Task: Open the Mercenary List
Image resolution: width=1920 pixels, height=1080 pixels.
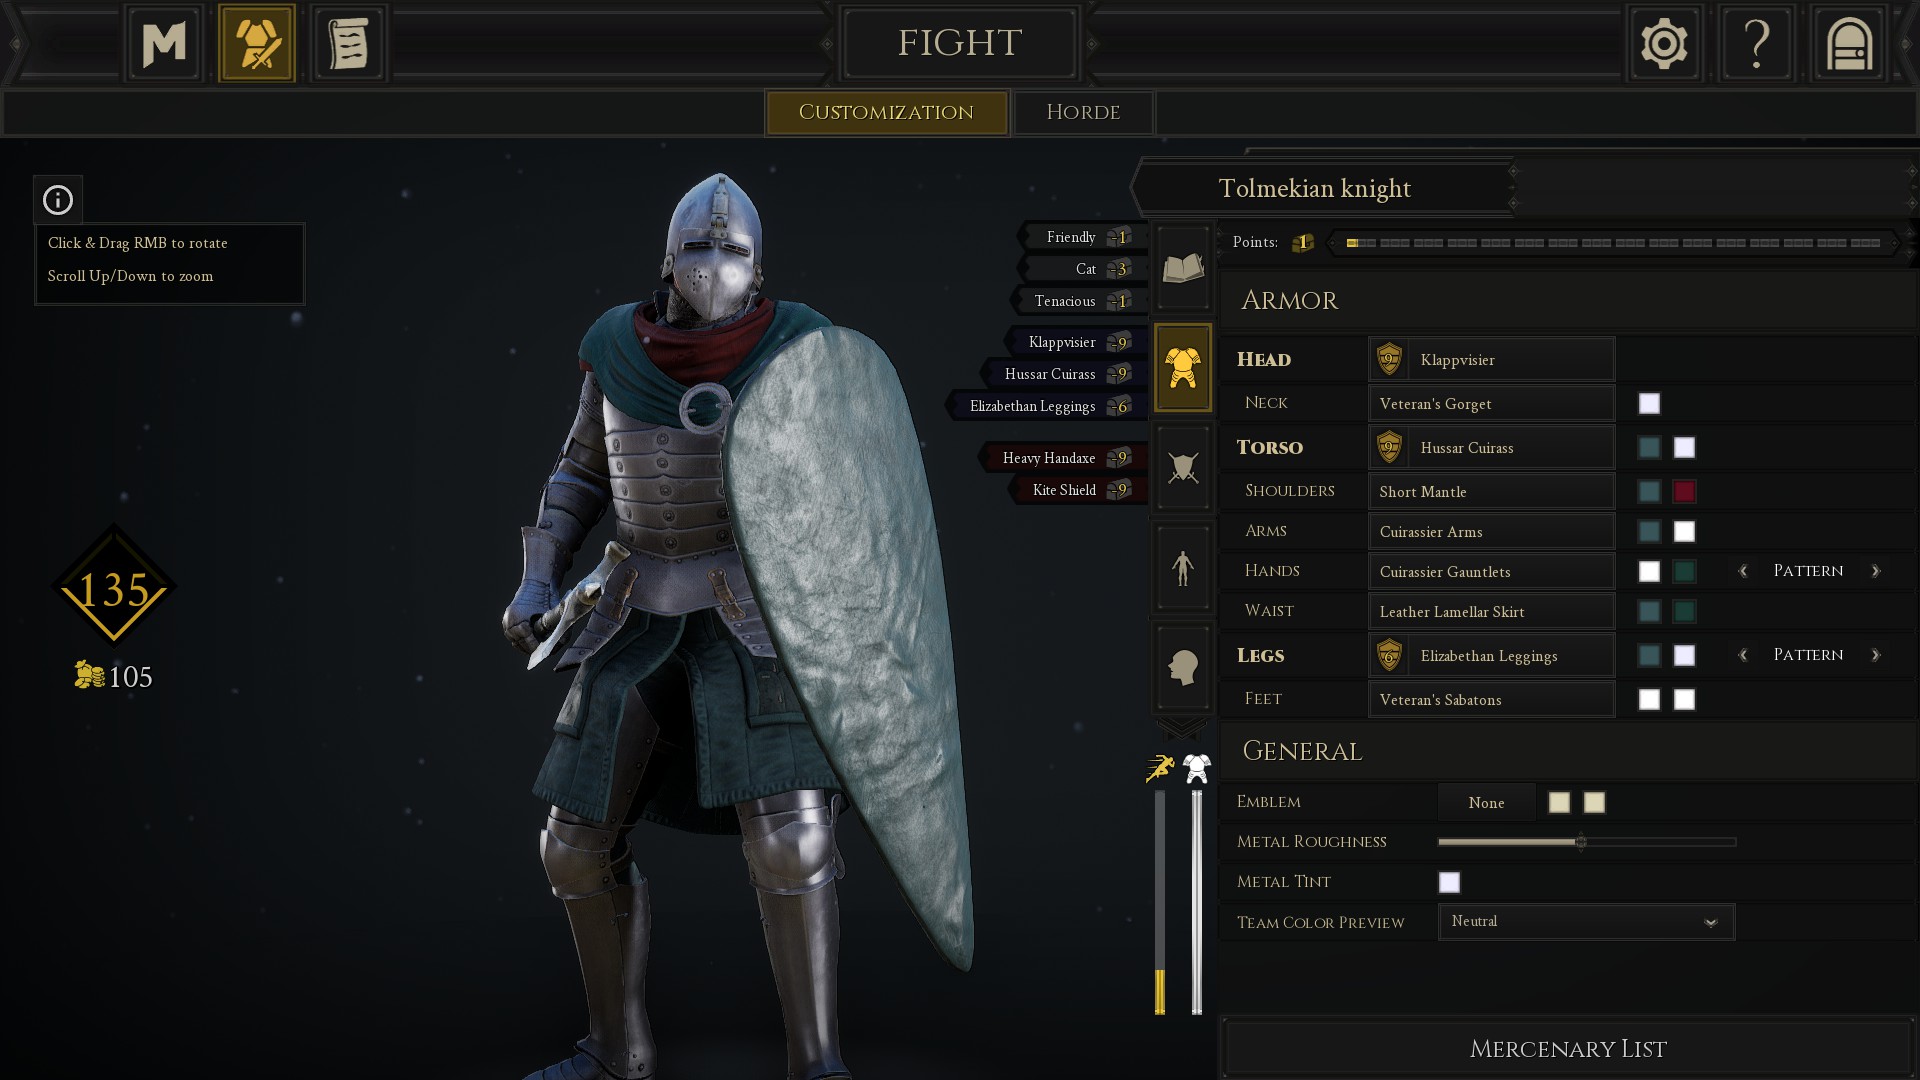Action: tap(1567, 1048)
